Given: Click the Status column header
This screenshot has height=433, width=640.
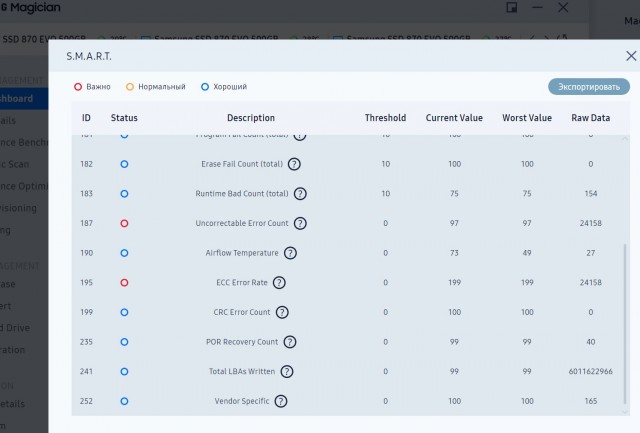Looking at the screenshot, I should click(124, 118).
